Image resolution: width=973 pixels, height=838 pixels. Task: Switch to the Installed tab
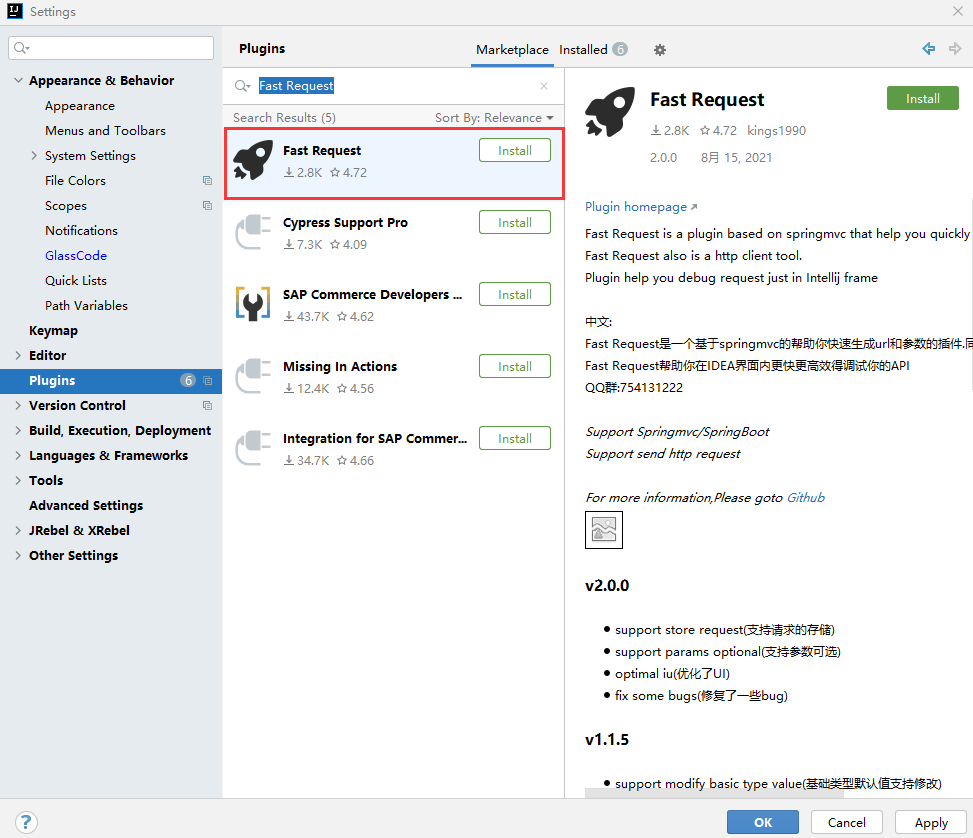click(x=585, y=49)
